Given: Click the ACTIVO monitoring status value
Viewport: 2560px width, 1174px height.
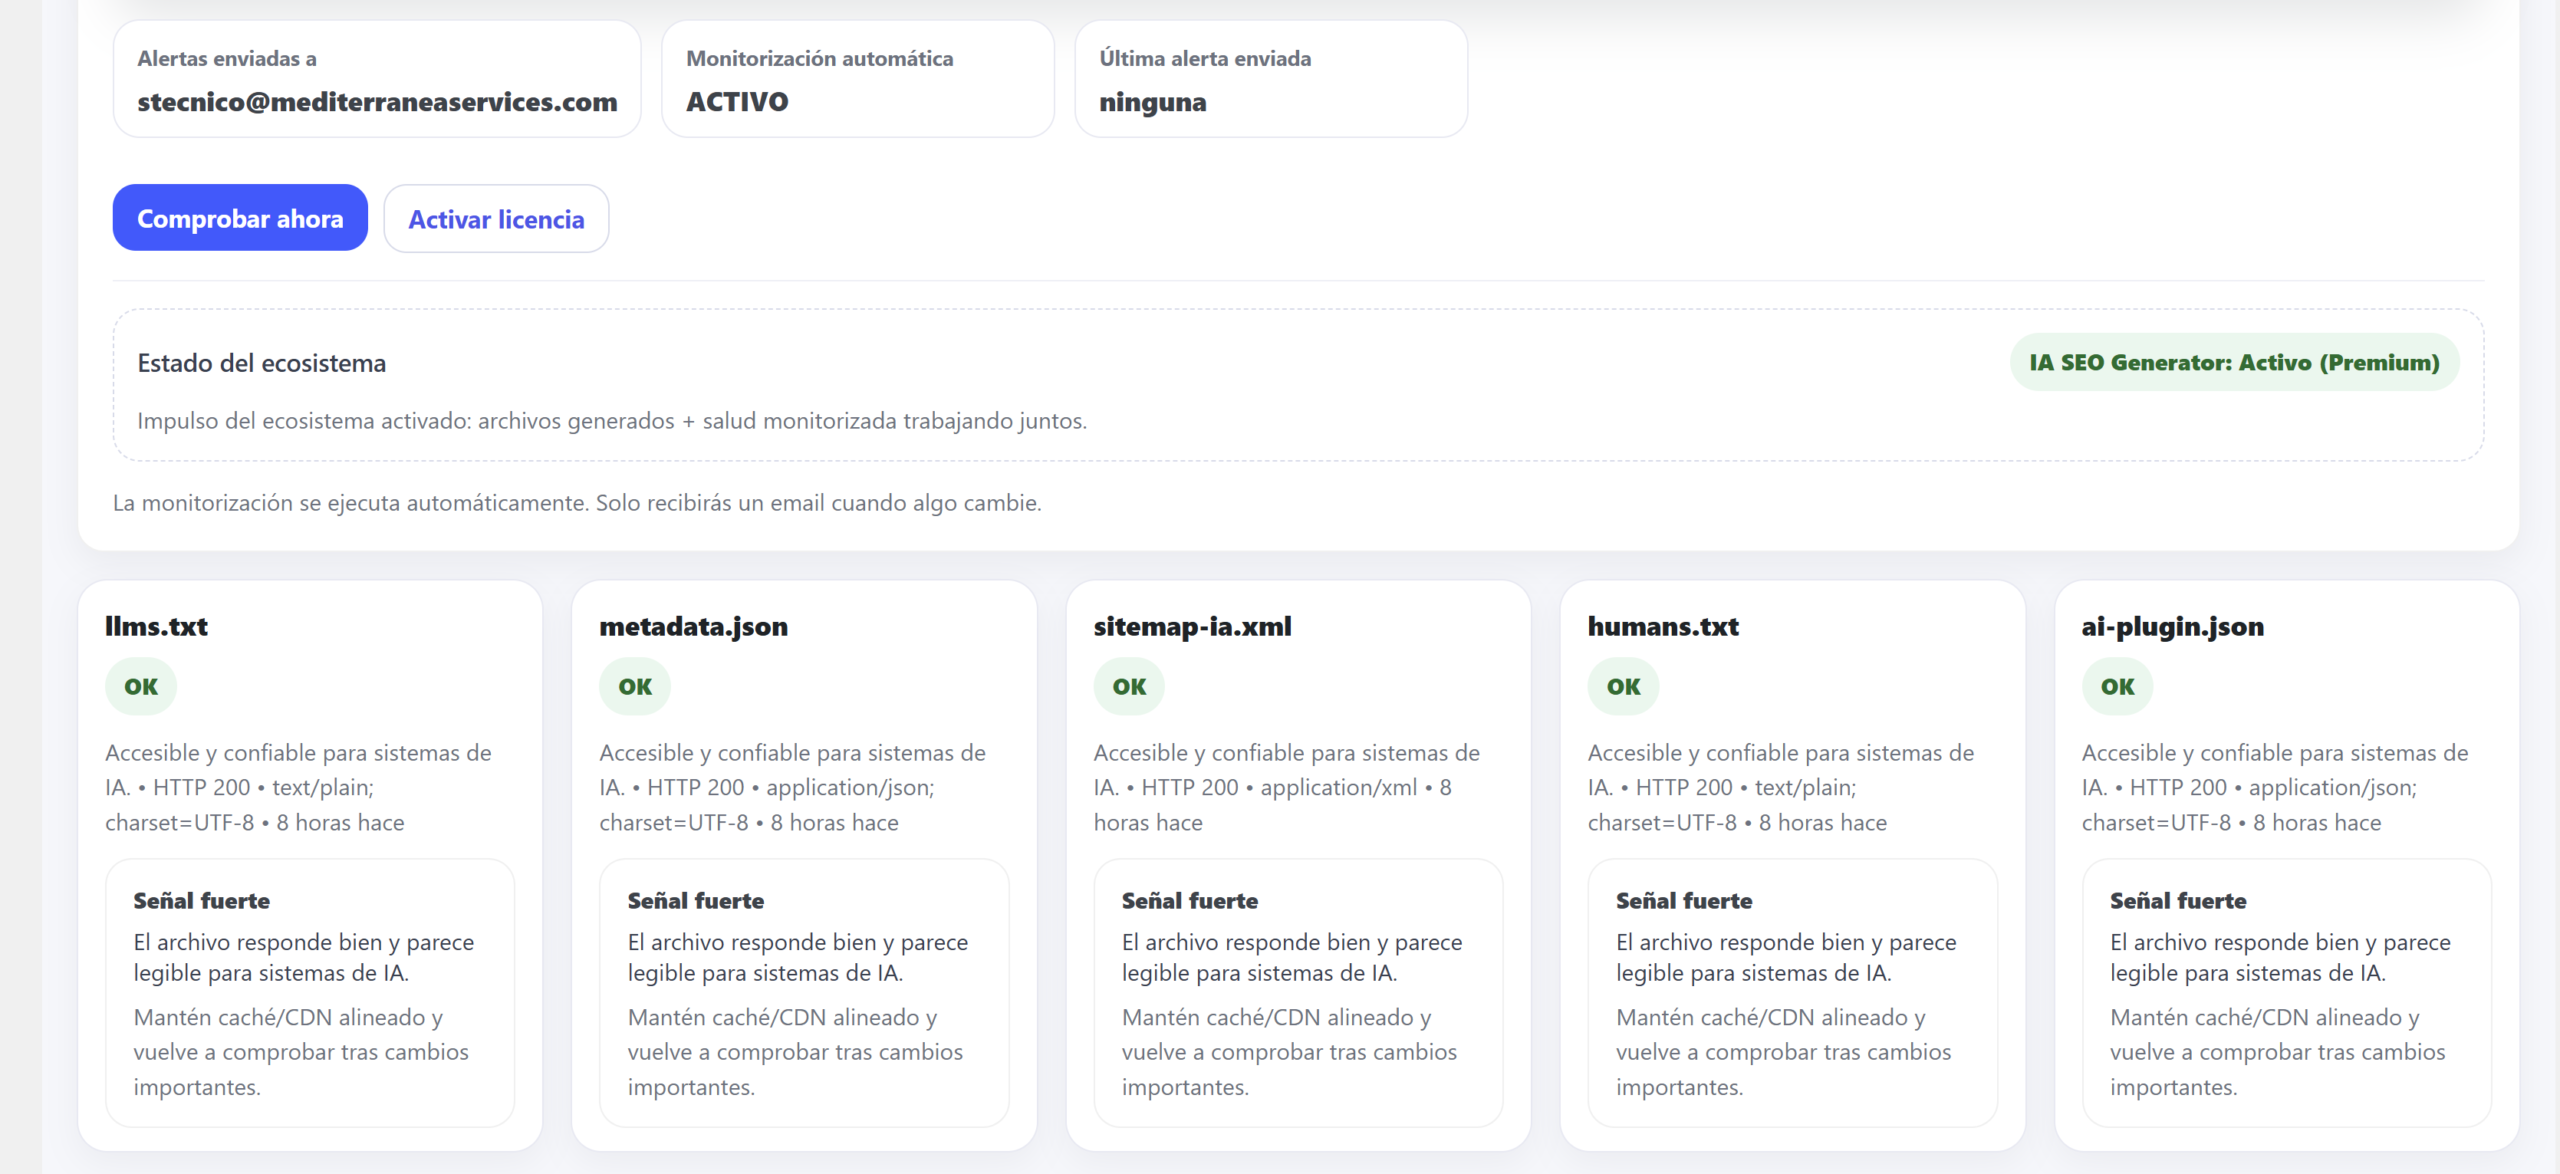Looking at the screenshot, I should pos(737,102).
